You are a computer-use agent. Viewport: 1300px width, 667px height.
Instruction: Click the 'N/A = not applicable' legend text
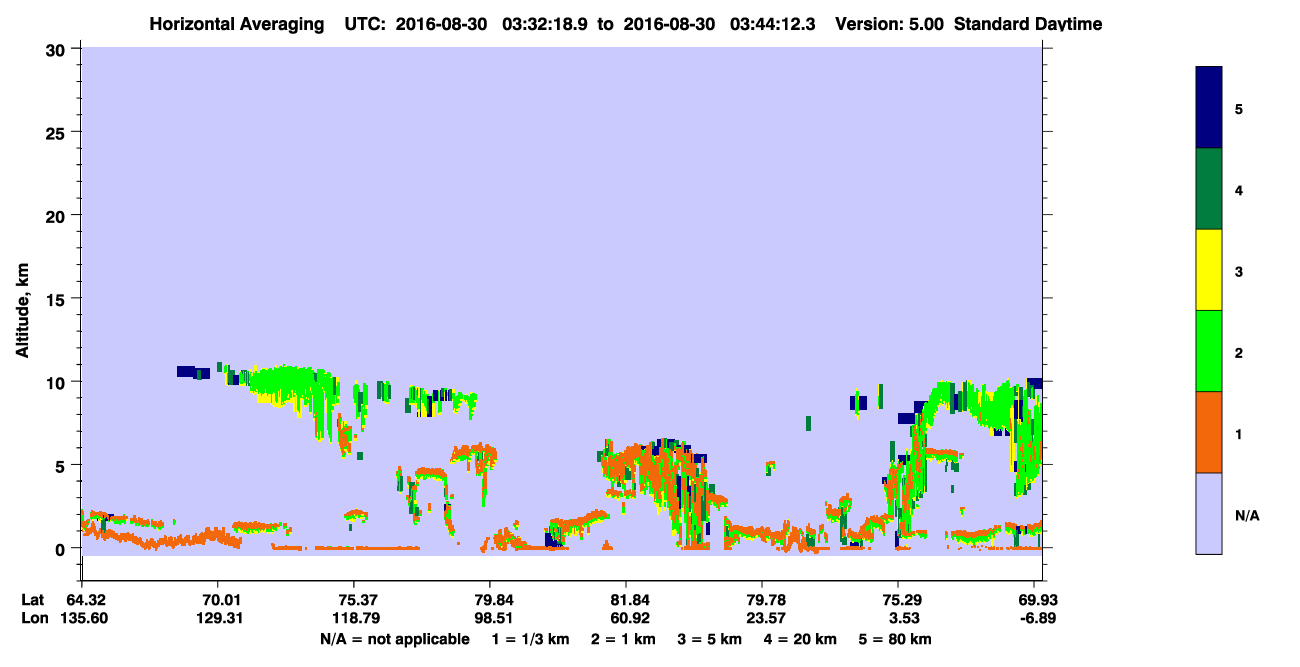pos(394,639)
